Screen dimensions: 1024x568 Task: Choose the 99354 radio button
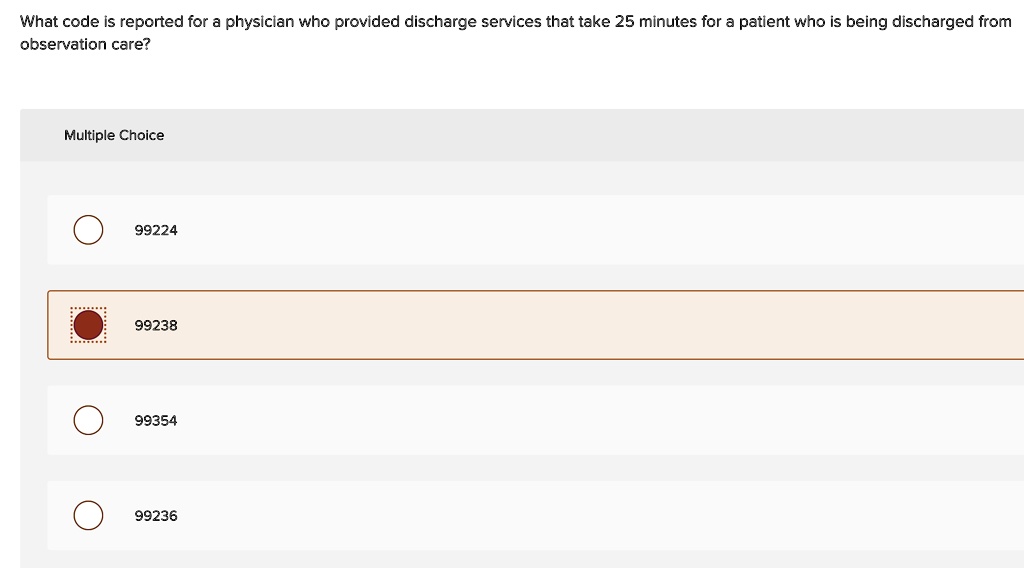[x=88, y=421]
